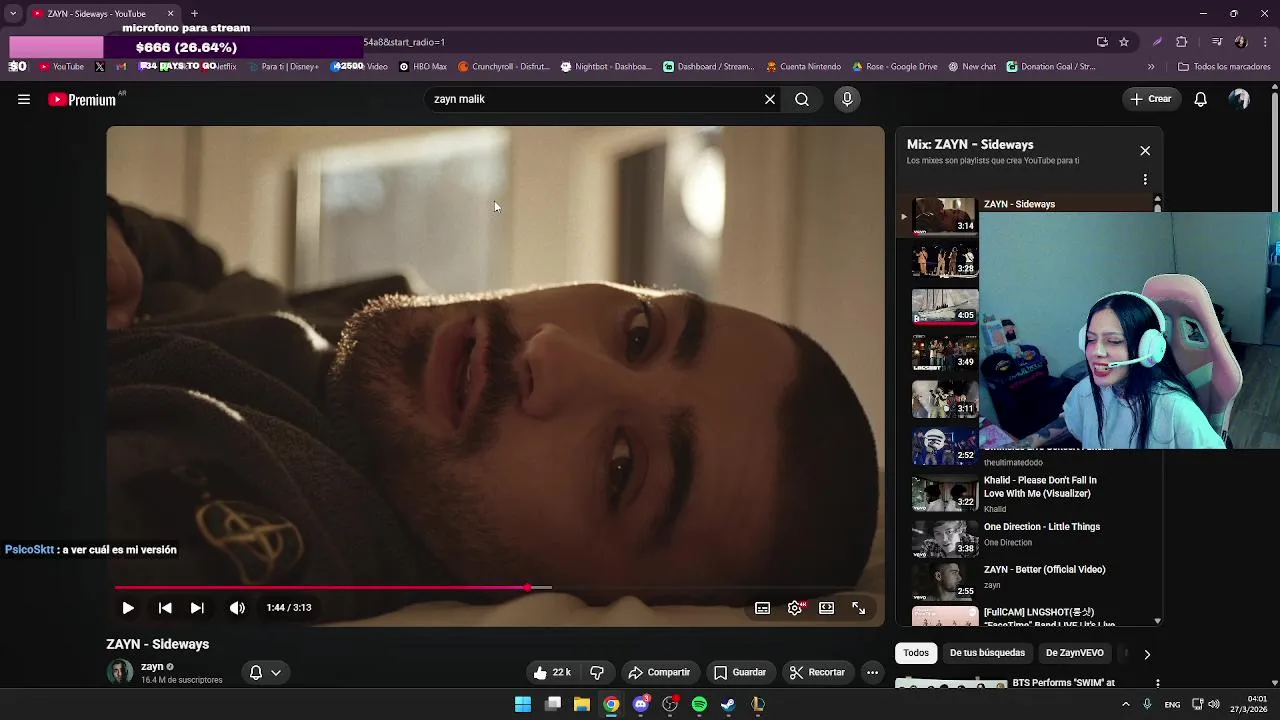Viewport: 1280px width, 720px height.
Task: Open Steam from the taskbar
Action: click(728, 705)
